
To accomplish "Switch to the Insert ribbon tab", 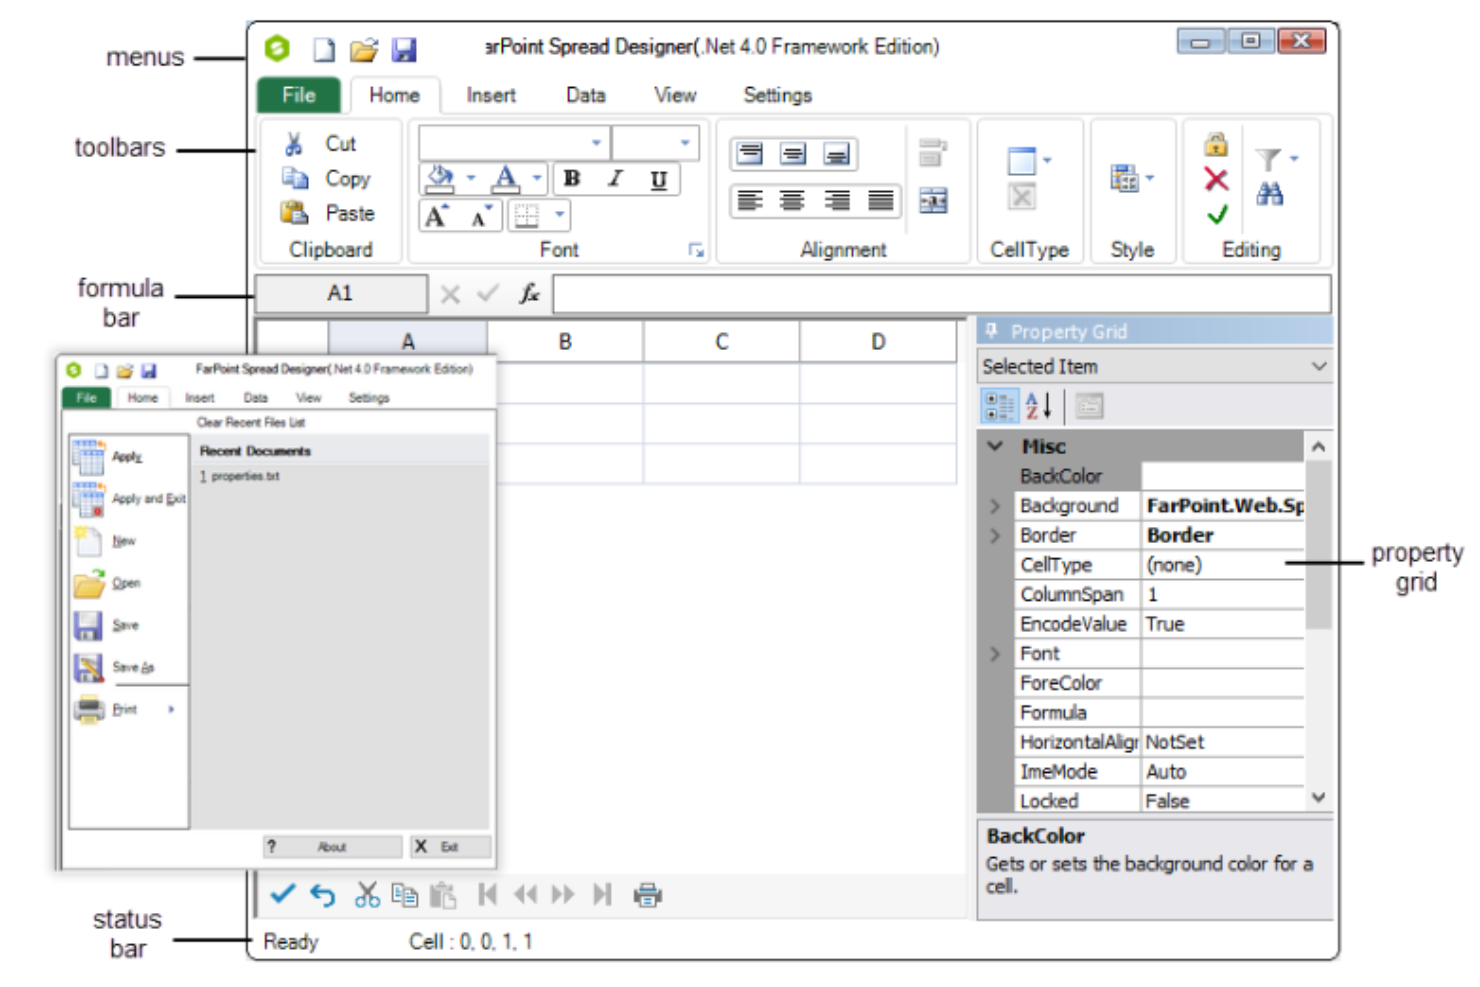I will pos(491,96).
